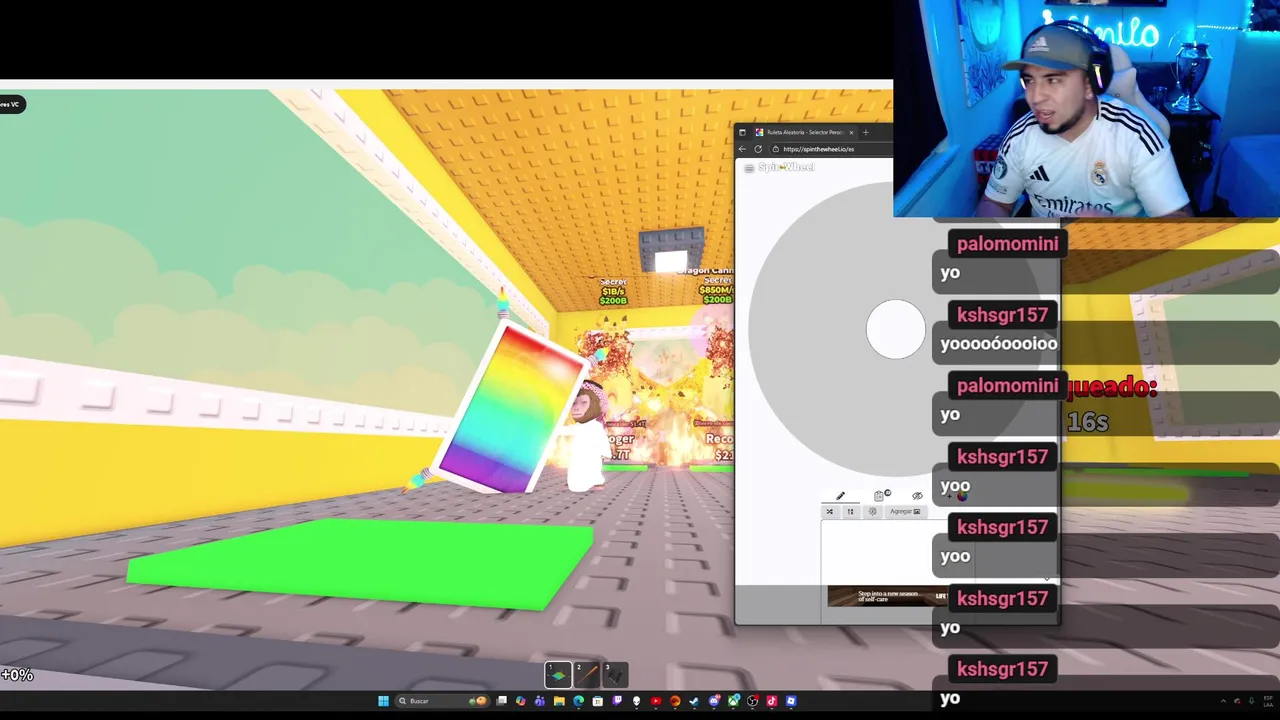Open the Windows Start menu
Screen dimensions: 1280x720
[384, 701]
